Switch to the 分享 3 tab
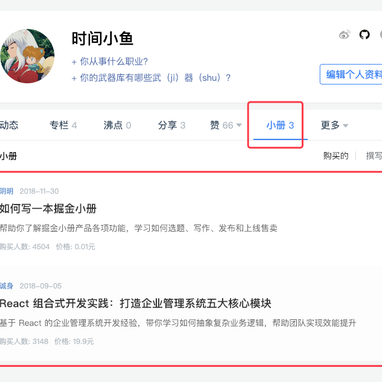This screenshot has height=382, width=382. pyautogui.click(x=171, y=125)
